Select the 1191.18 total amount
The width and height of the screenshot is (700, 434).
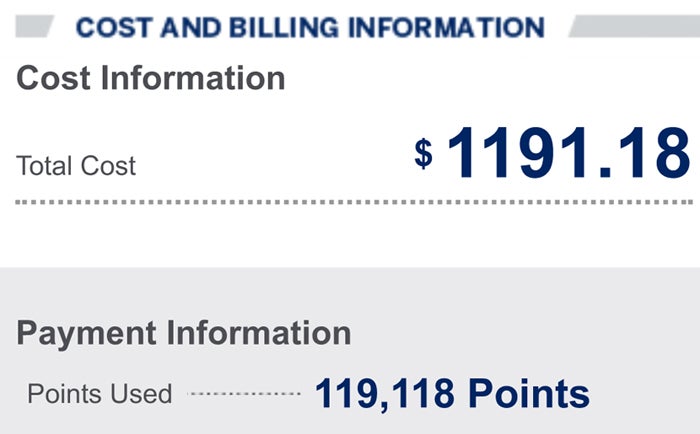(x=569, y=153)
